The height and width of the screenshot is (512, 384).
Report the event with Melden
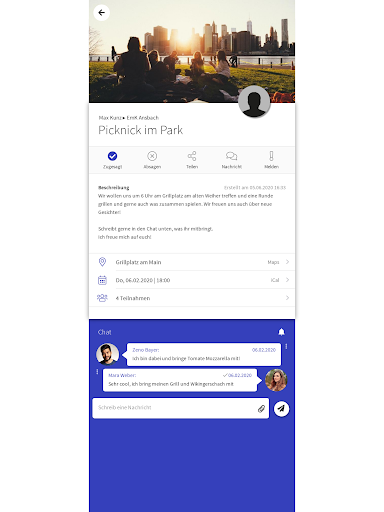pyautogui.click(x=271, y=156)
